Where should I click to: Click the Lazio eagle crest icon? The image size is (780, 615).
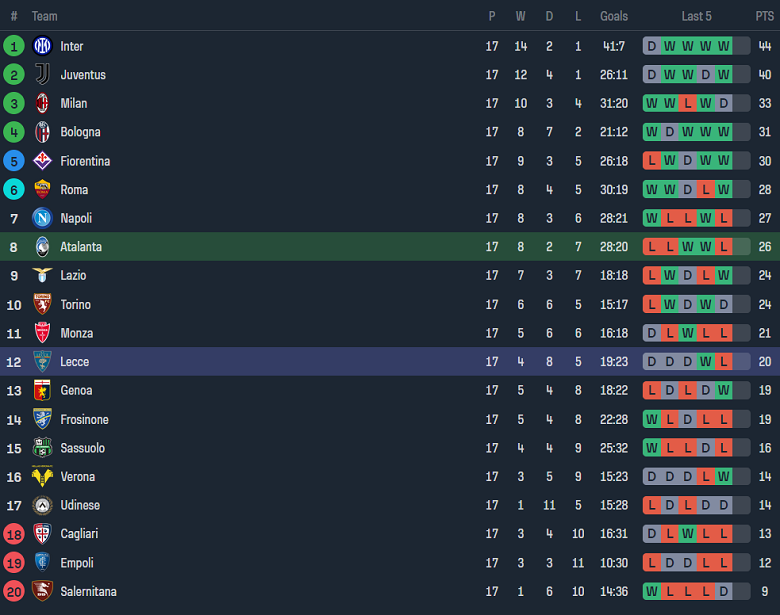click(x=42, y=275)
